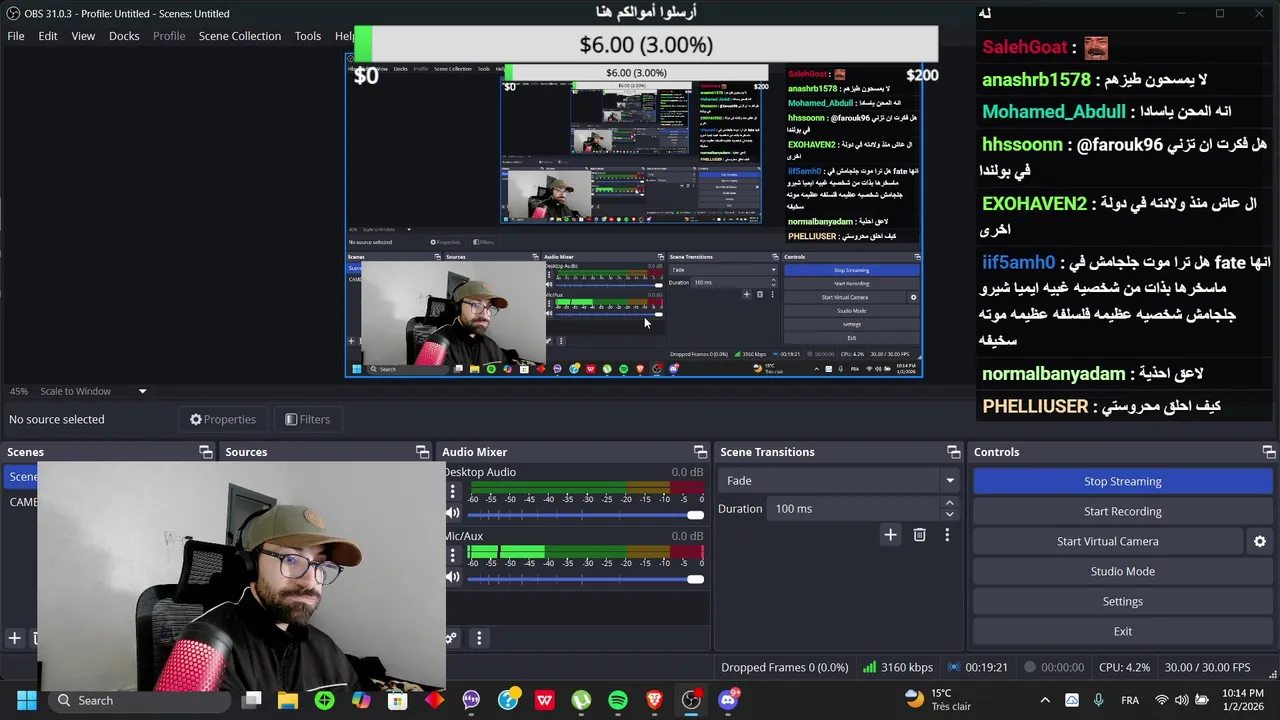Pop out the Sources dock panel
Screen dimensions: 1280x720
click(x=422, y=452)
